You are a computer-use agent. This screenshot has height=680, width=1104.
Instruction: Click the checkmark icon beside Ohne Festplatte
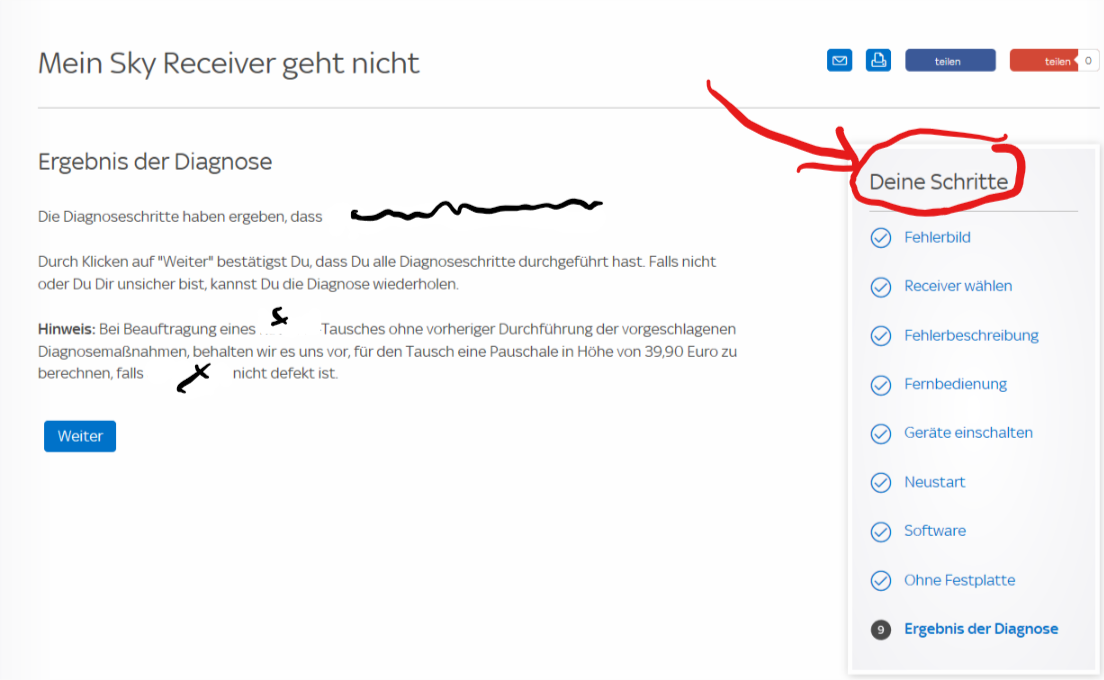[x=881, y=581]
